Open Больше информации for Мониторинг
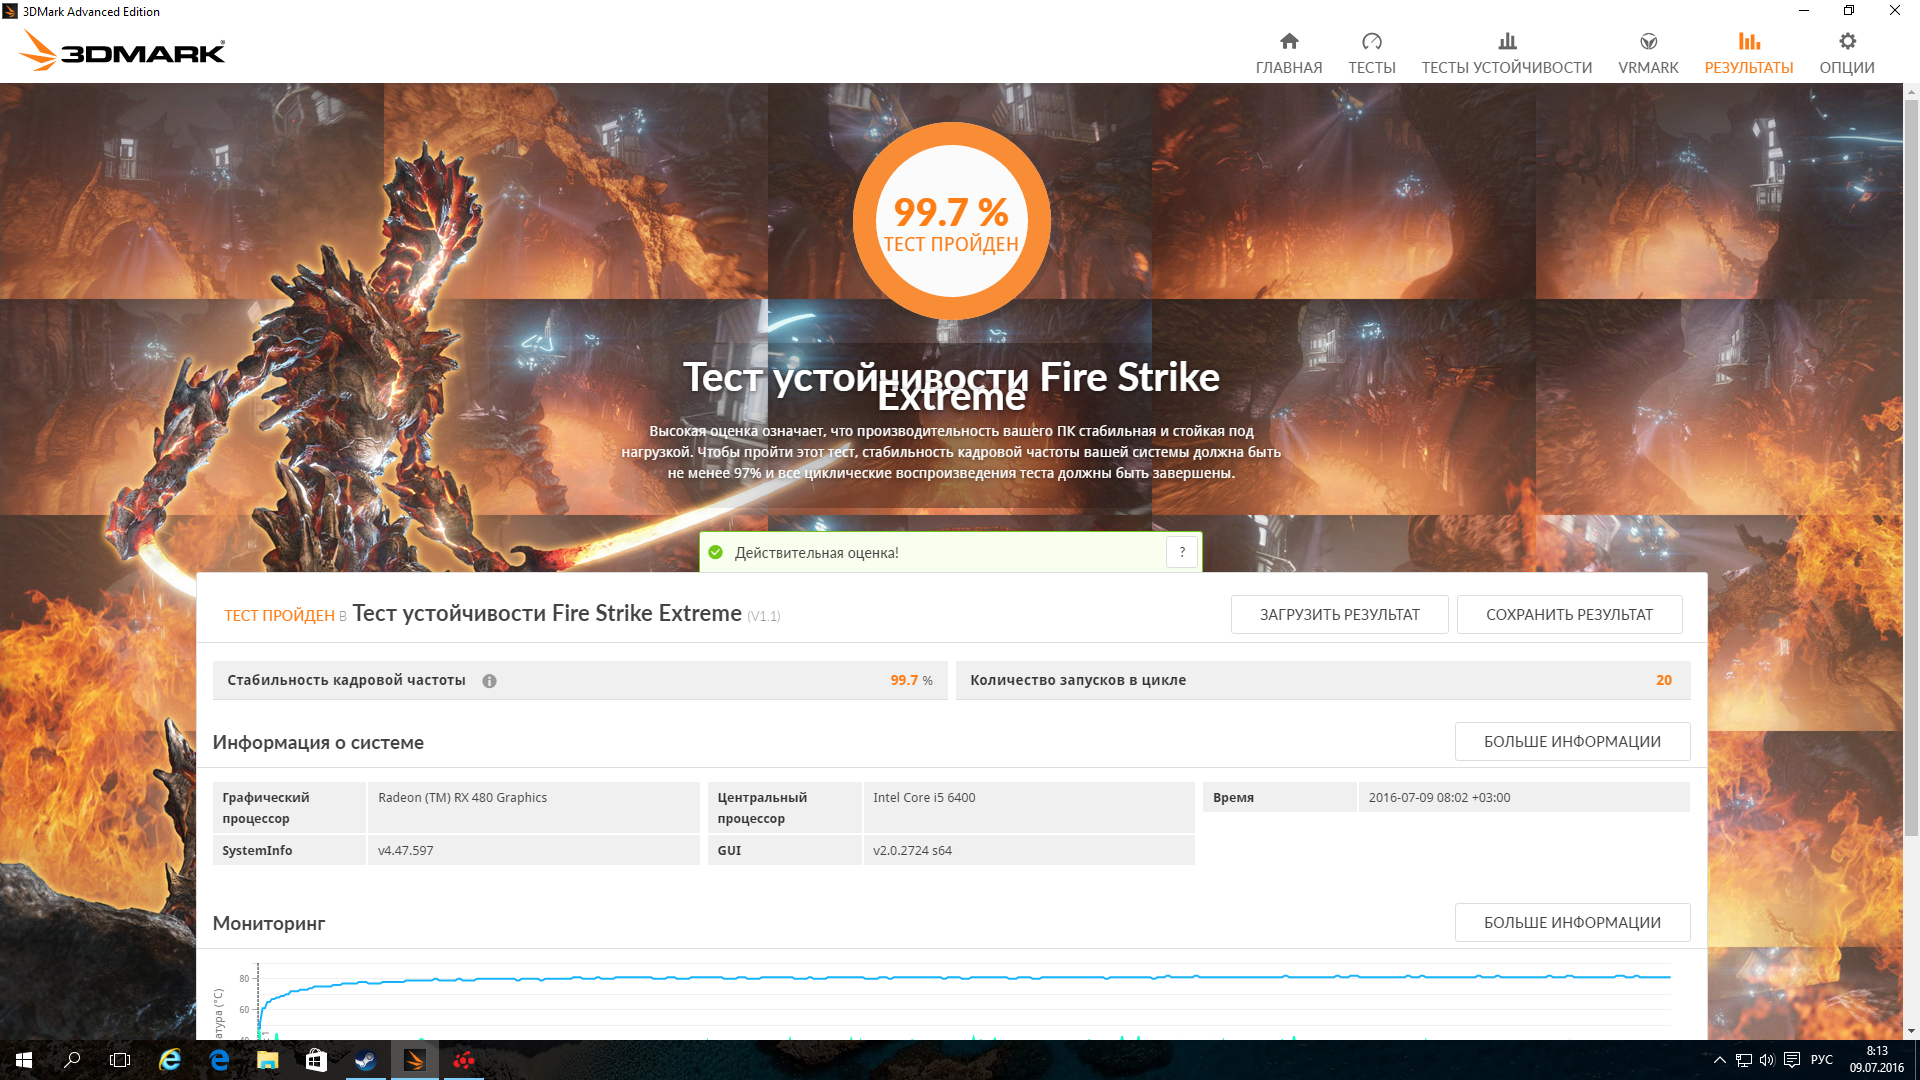Screen dimensions: 1920x1080 (1572, 922)
